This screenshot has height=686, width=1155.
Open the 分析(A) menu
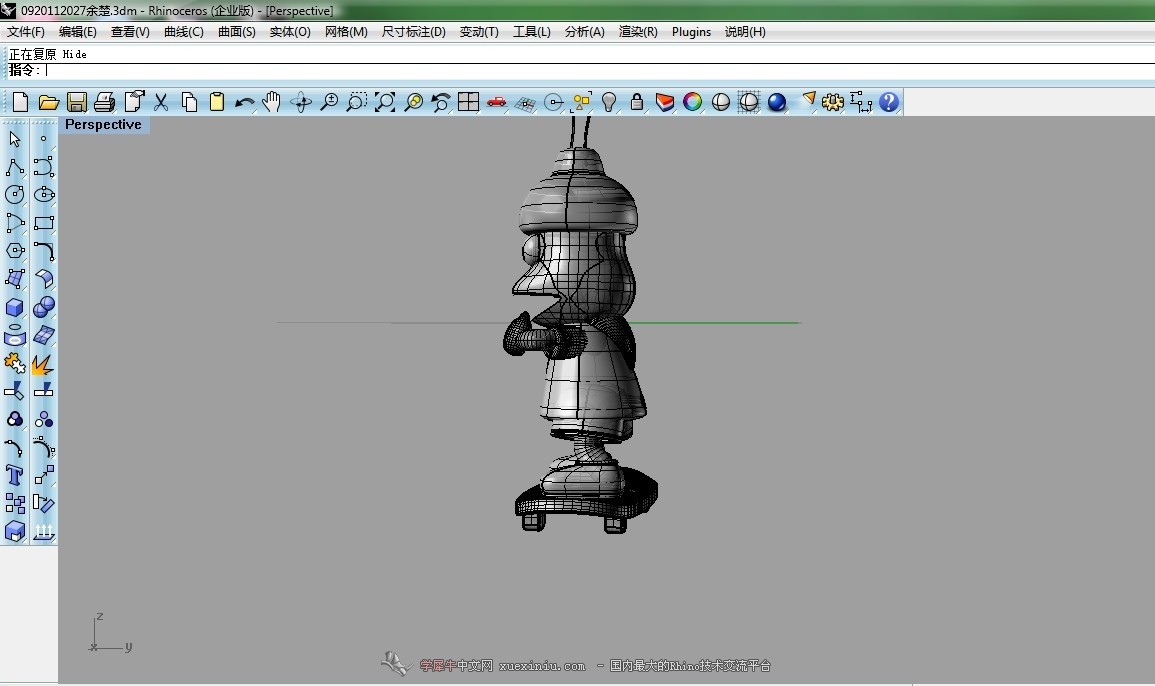coord(584,32)
